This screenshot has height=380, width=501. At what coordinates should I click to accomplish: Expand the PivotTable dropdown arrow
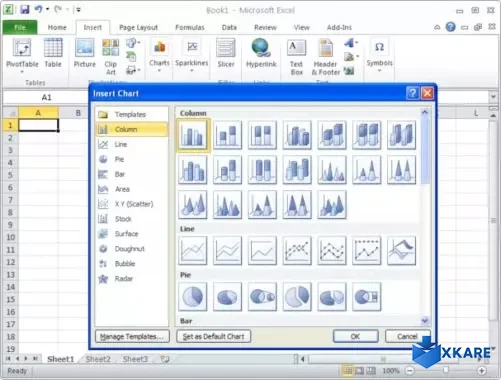(22, 72)
